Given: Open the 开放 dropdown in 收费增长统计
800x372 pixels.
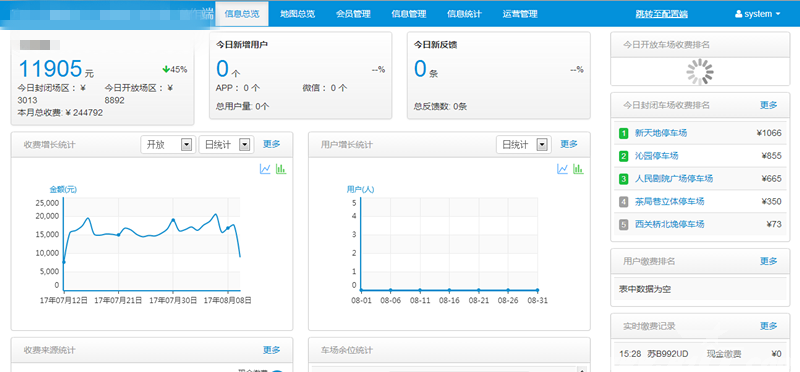Looking at the screenshot, I should [168, 145].
